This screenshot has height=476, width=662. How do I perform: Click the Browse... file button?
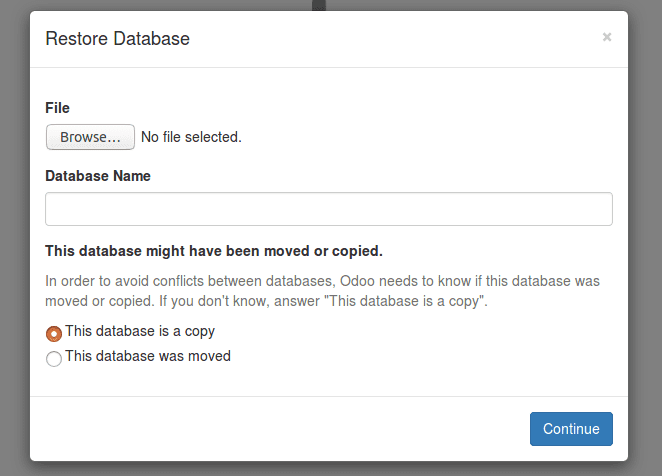click(x=90, y=137)
